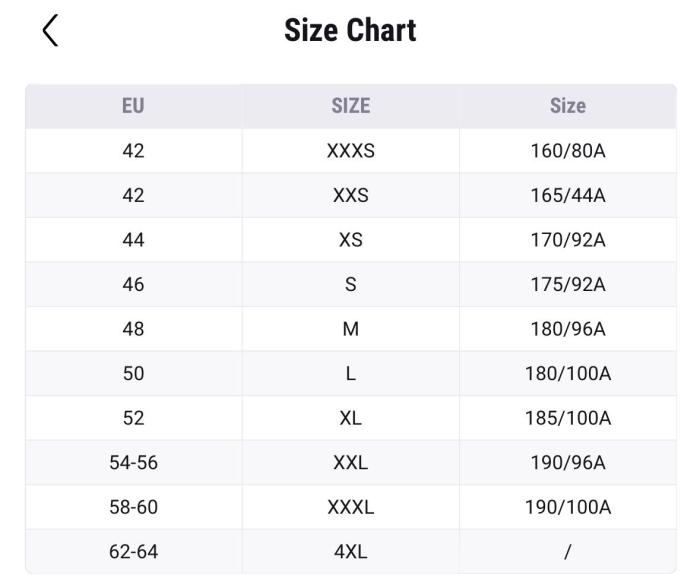Click the 160/80A measurement cell
Viewport: 700px width, 585px height.
pos(567,152)
